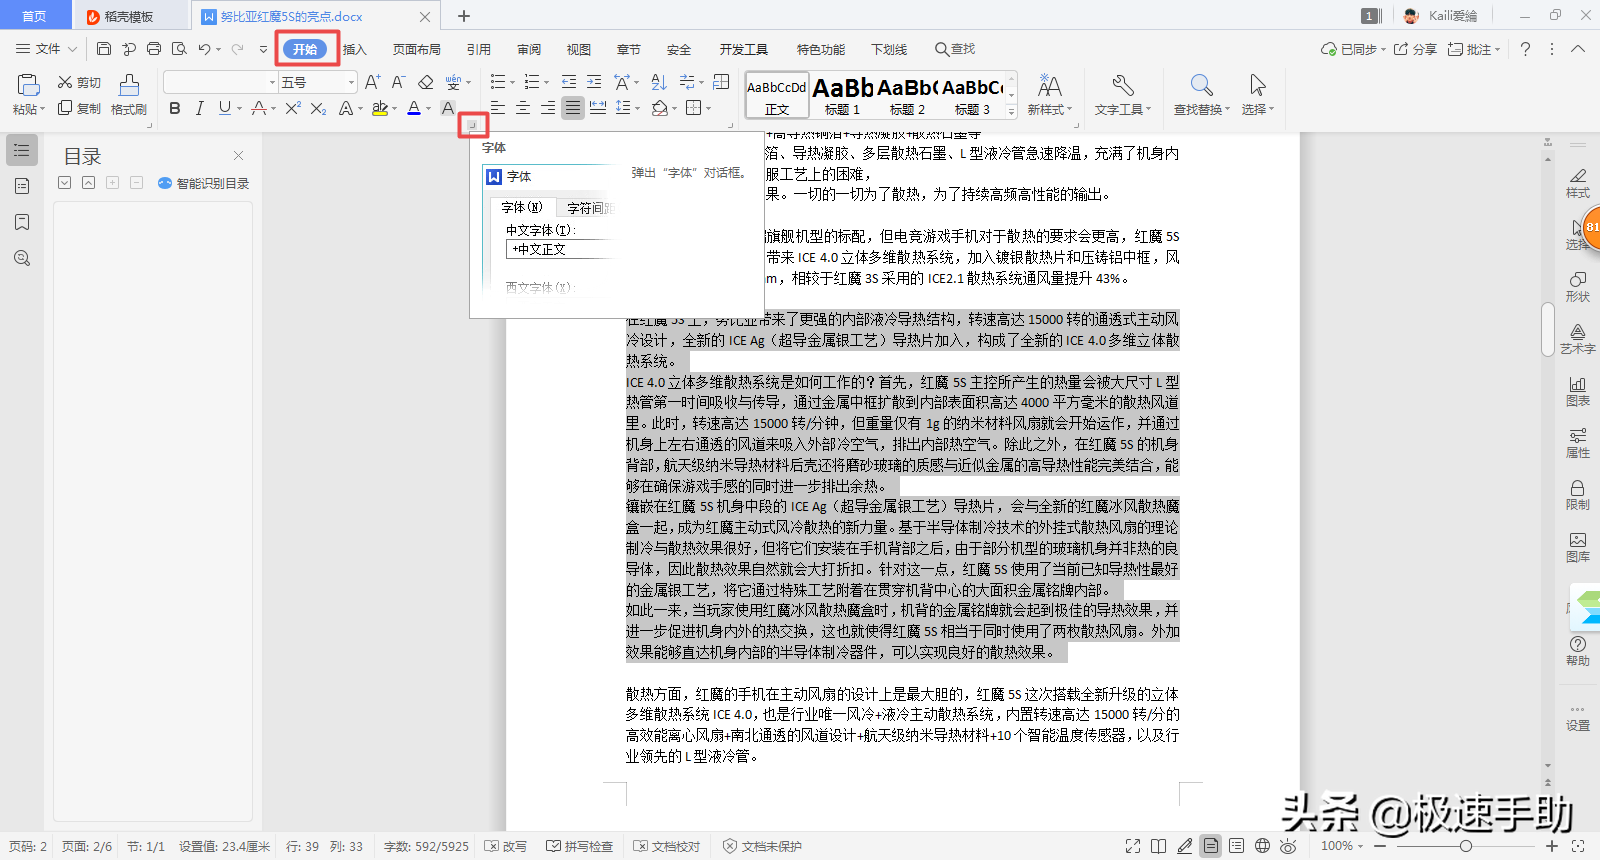Decrease font size with the A- icon
Viewport: 1600px width, 860px height.
(398, 82)
